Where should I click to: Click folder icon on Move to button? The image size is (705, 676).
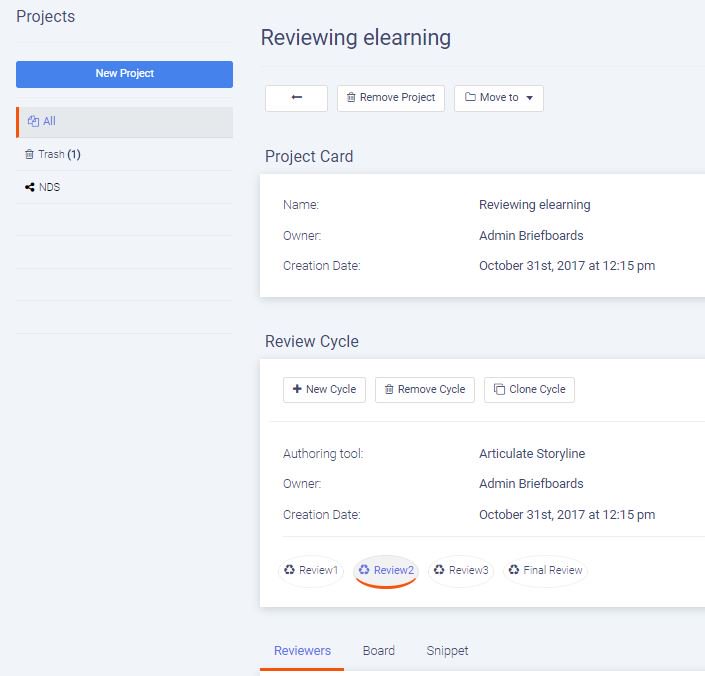(x=470, y=97)
